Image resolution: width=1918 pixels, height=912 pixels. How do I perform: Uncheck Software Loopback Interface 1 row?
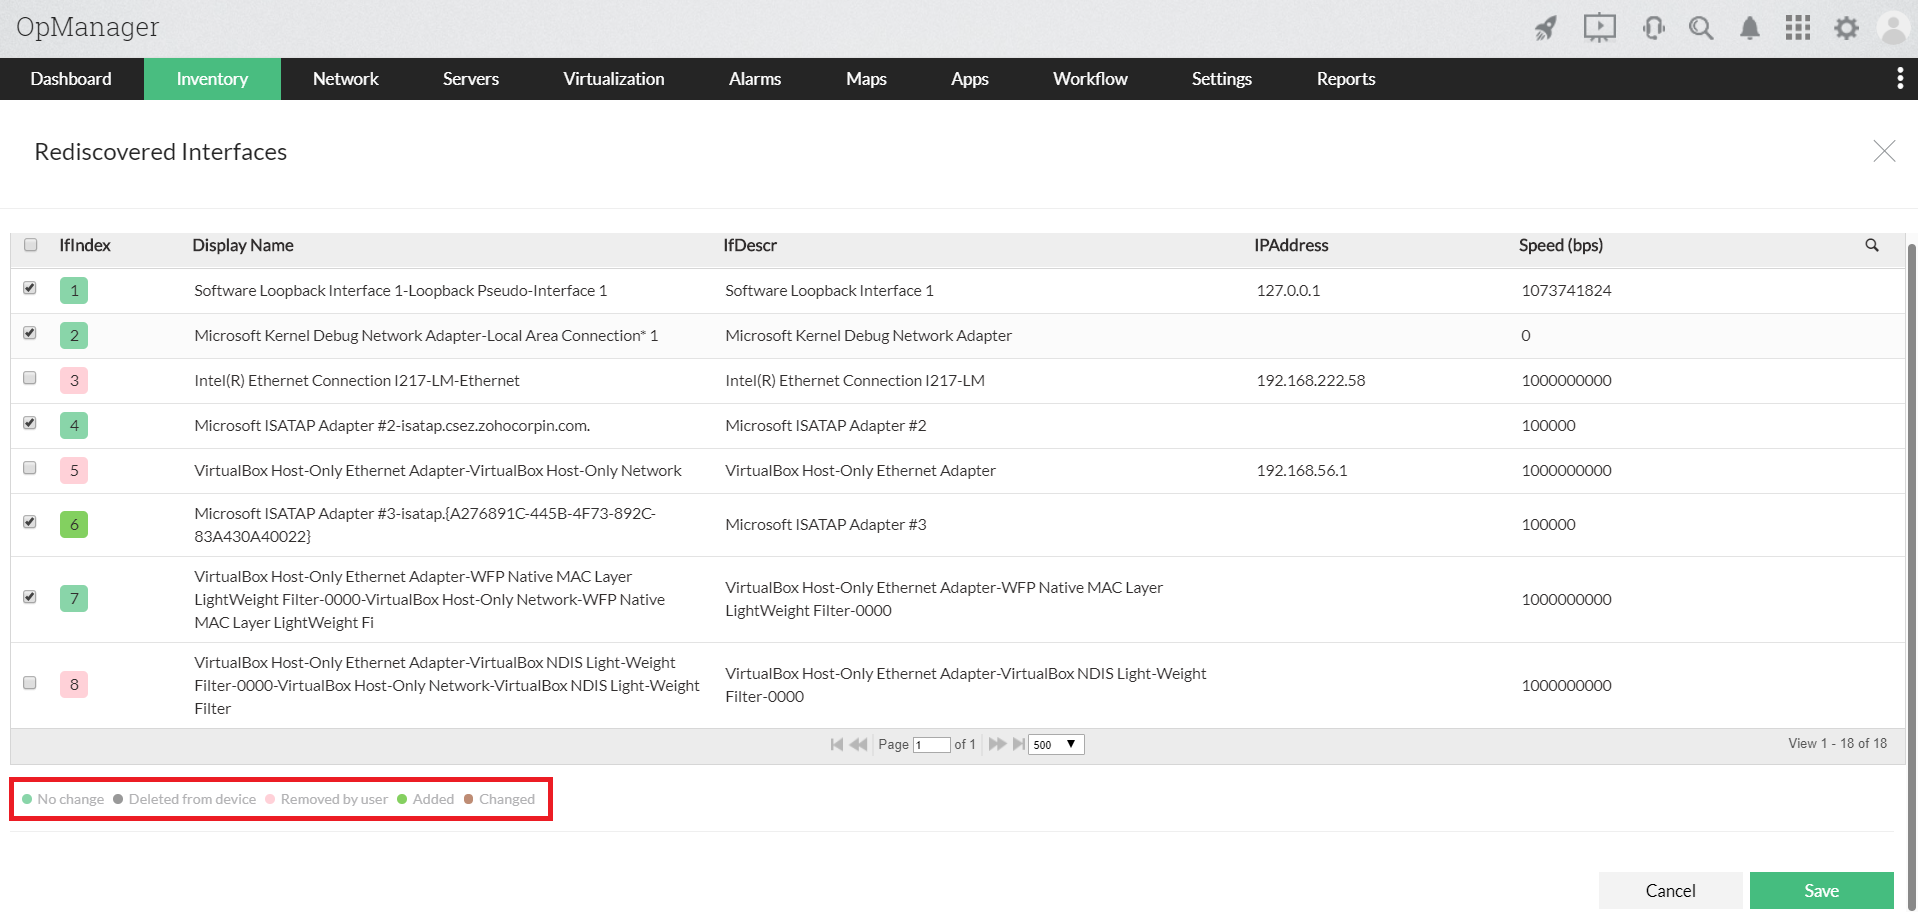point(30,288)
